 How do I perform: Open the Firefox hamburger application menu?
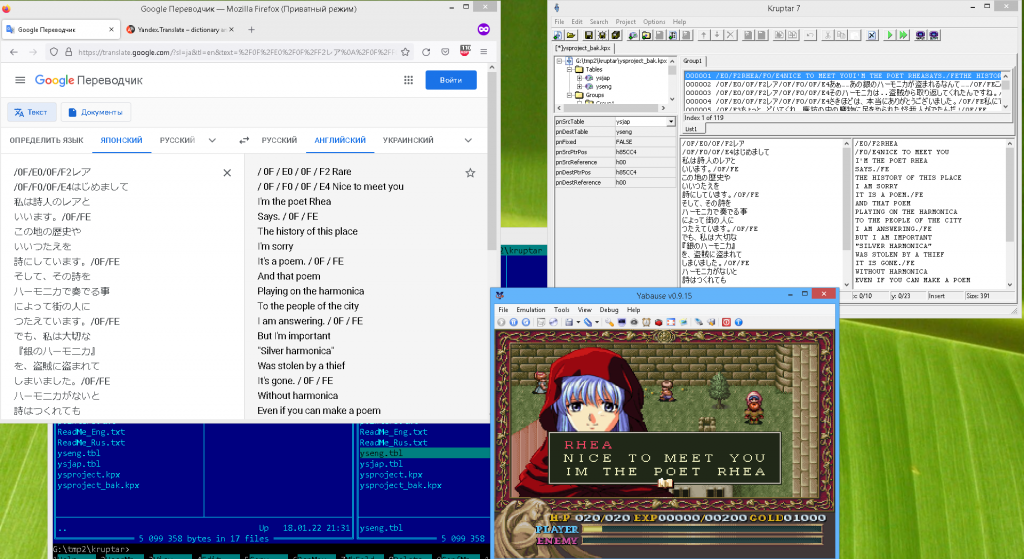483,52
